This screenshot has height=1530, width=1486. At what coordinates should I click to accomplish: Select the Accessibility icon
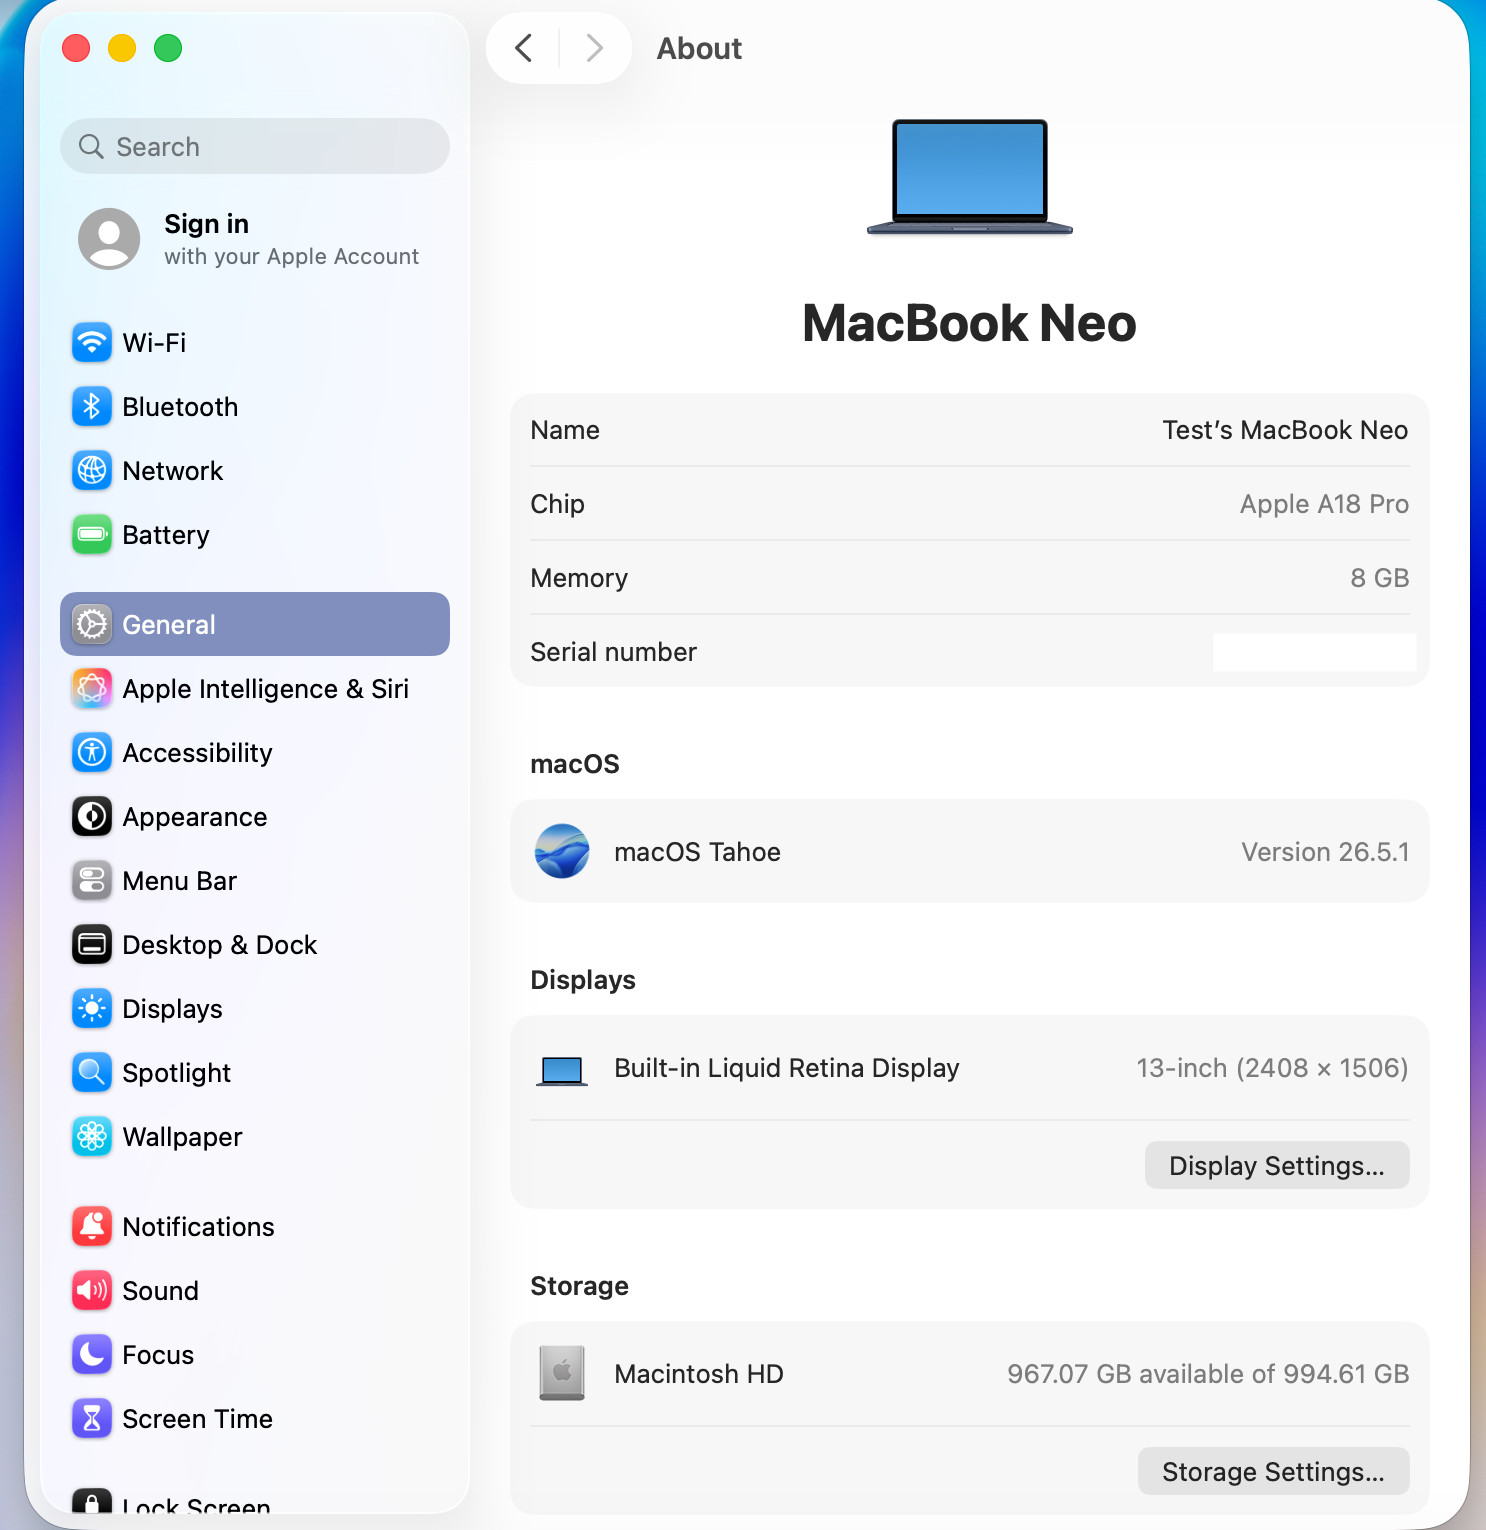(92, 752)
